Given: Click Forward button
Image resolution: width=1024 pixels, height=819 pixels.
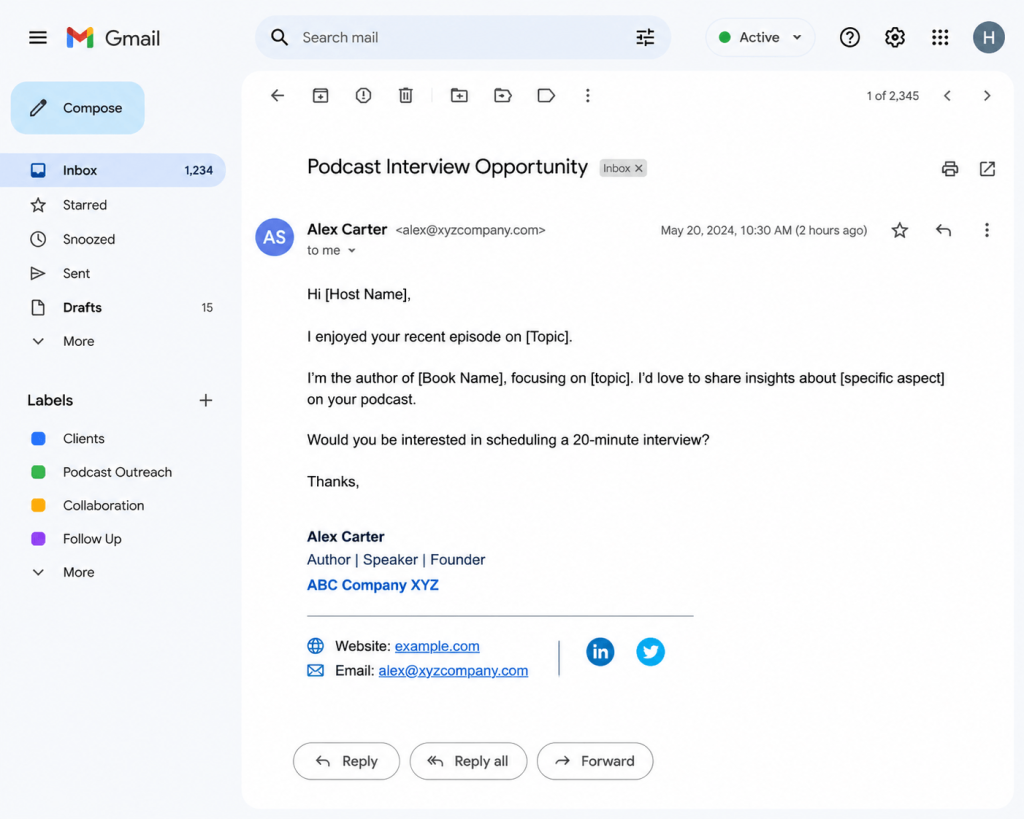Looking at the screenshot, I should 595,761.
